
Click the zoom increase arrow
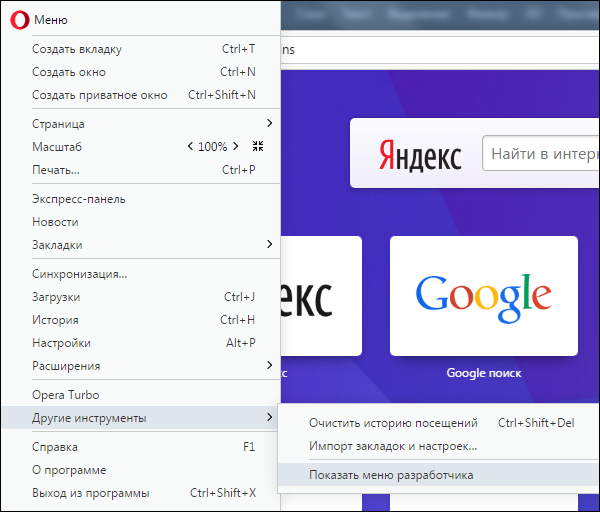click(235, 146)
